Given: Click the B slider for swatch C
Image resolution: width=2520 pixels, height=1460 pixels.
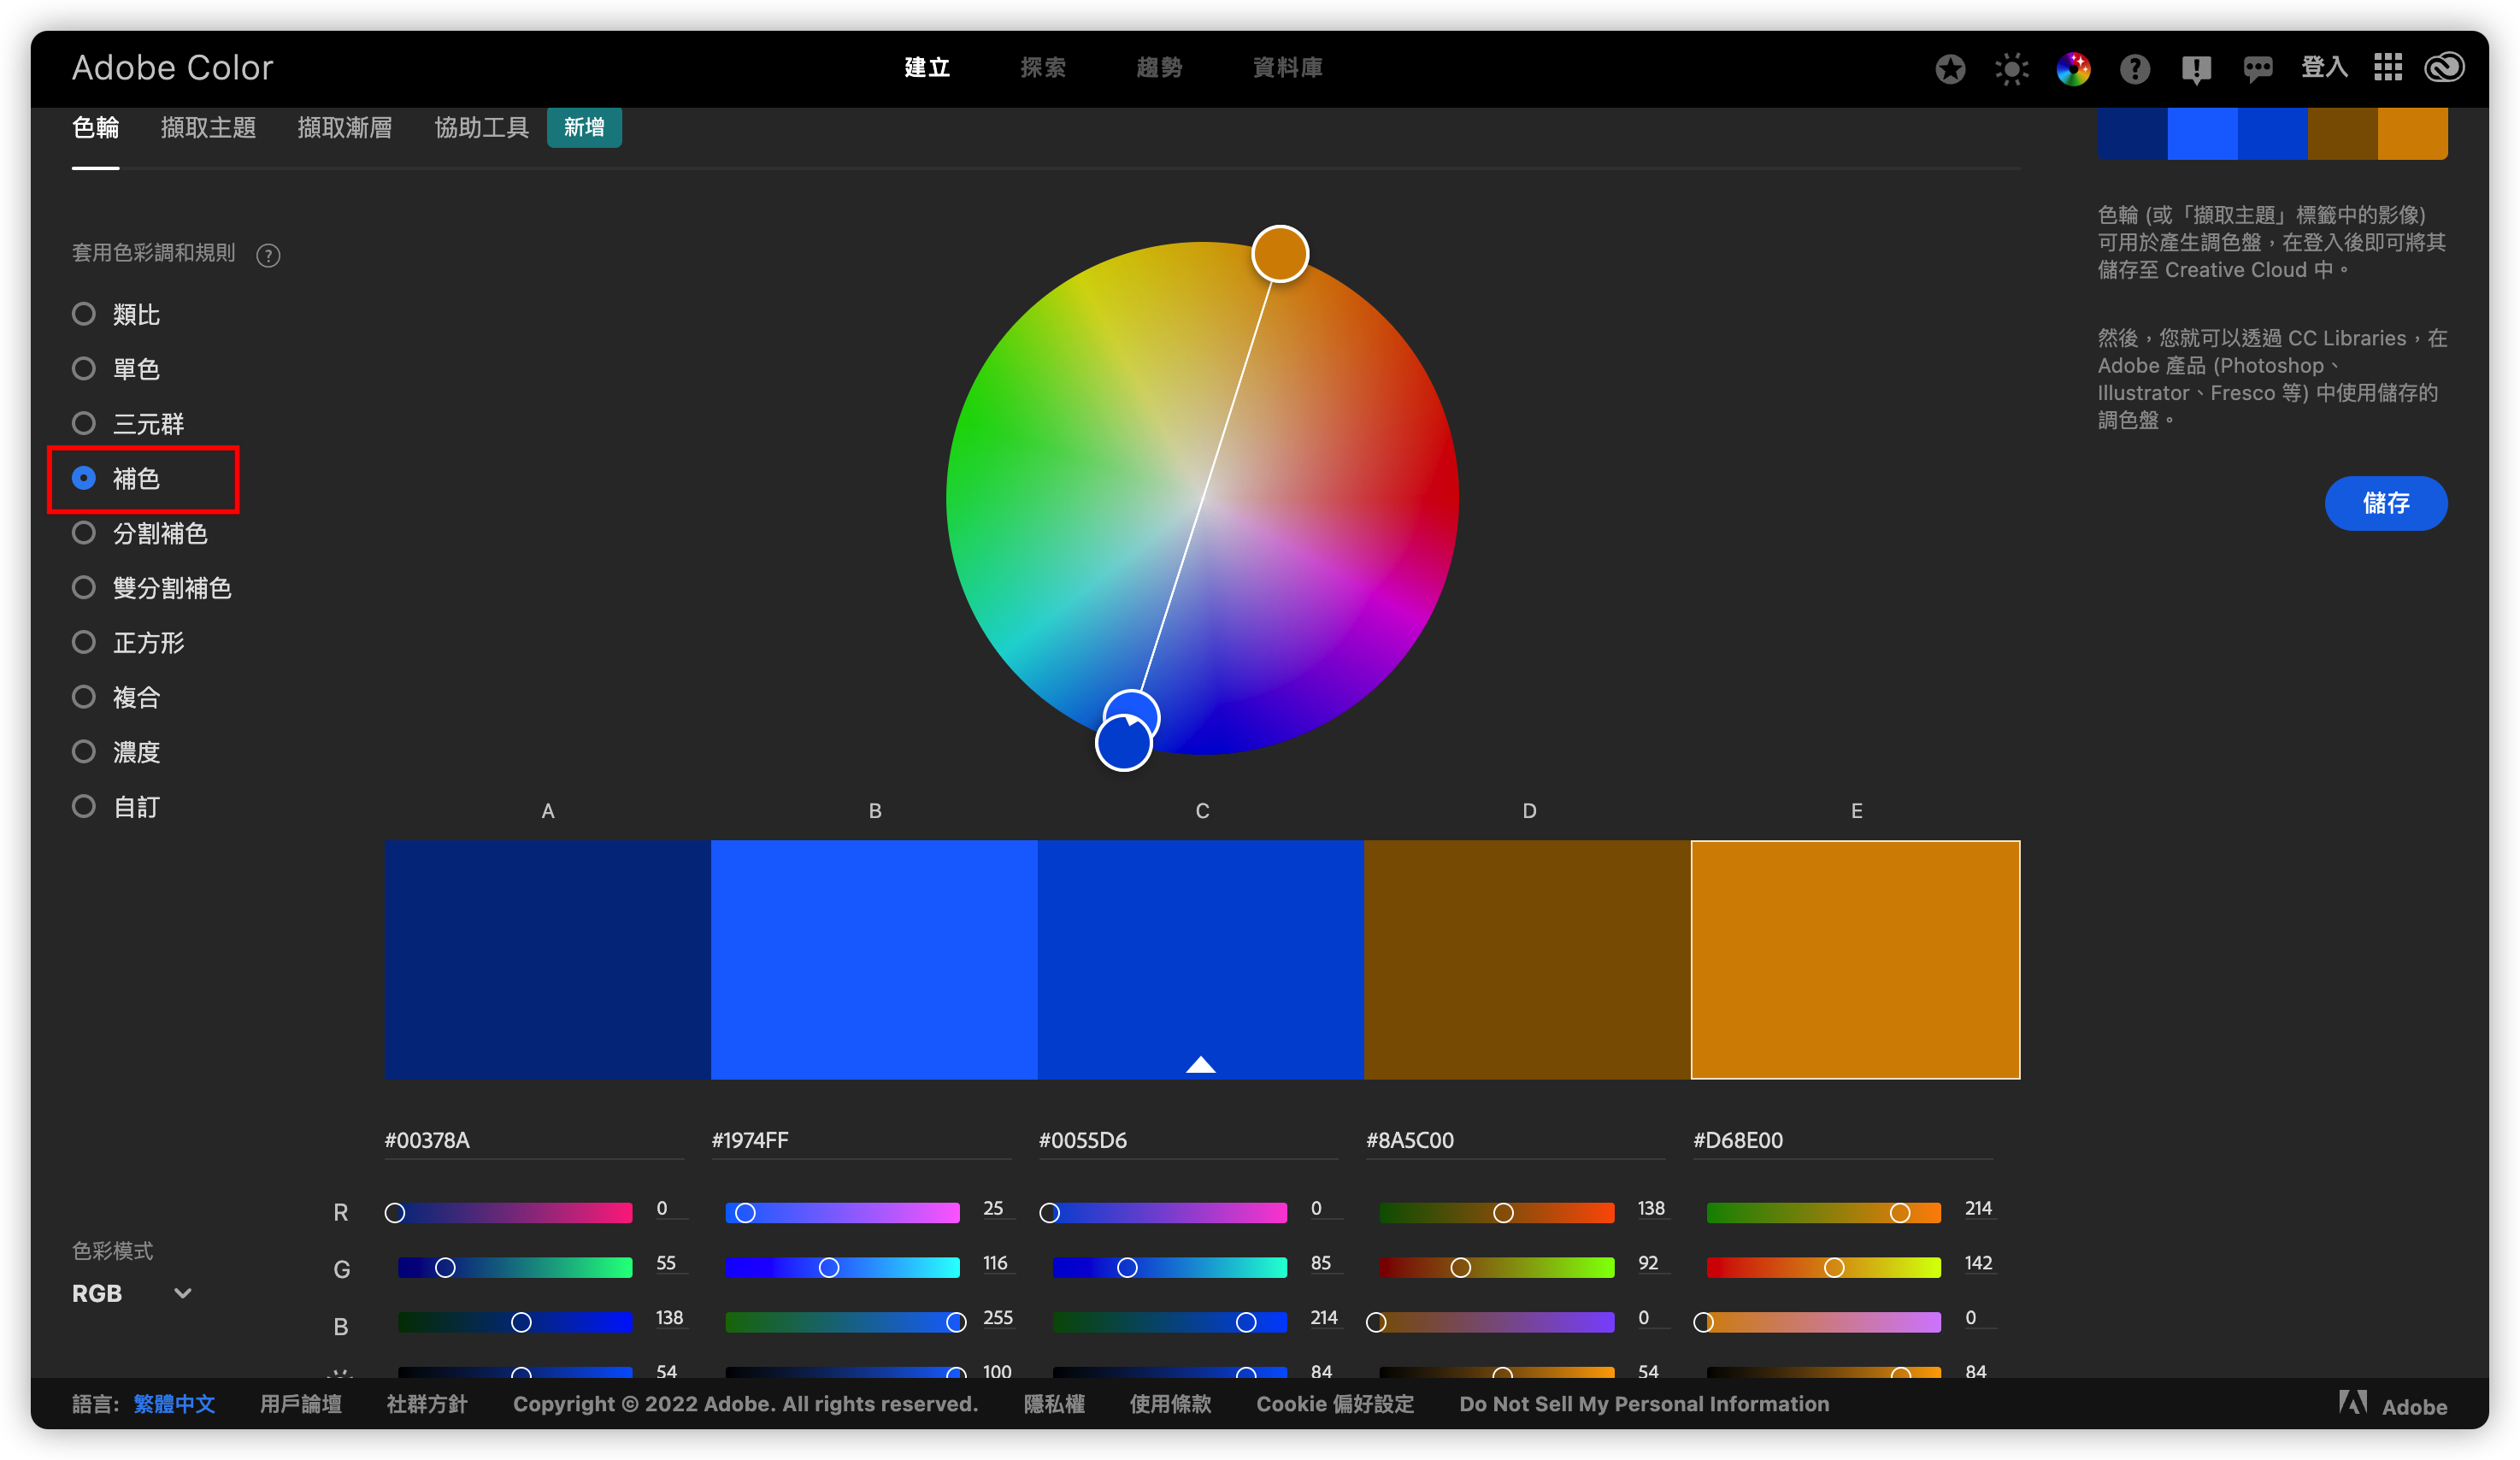Looking at the screenshot, I should 1170,1322.
